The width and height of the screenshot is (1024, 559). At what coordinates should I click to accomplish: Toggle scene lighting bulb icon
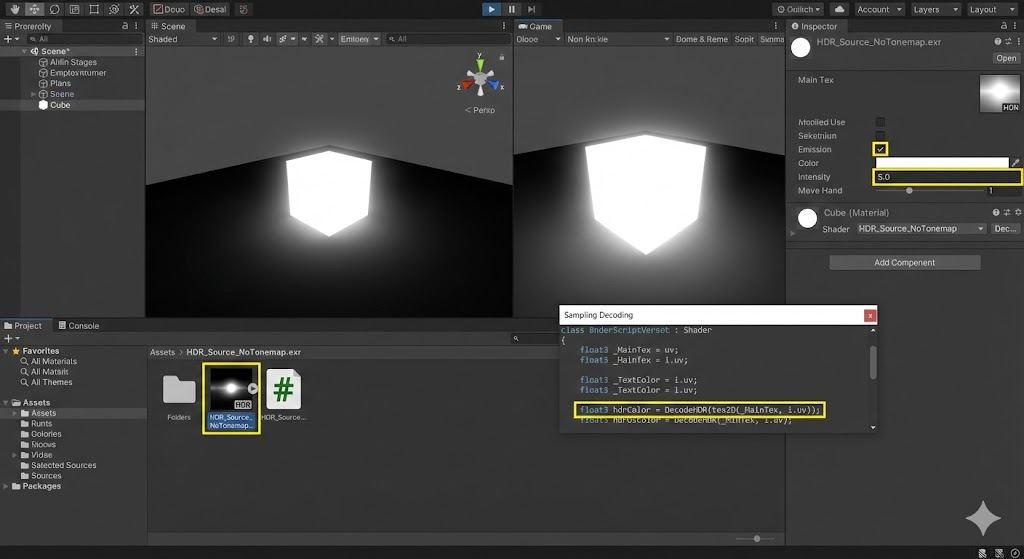click(250, 39)
